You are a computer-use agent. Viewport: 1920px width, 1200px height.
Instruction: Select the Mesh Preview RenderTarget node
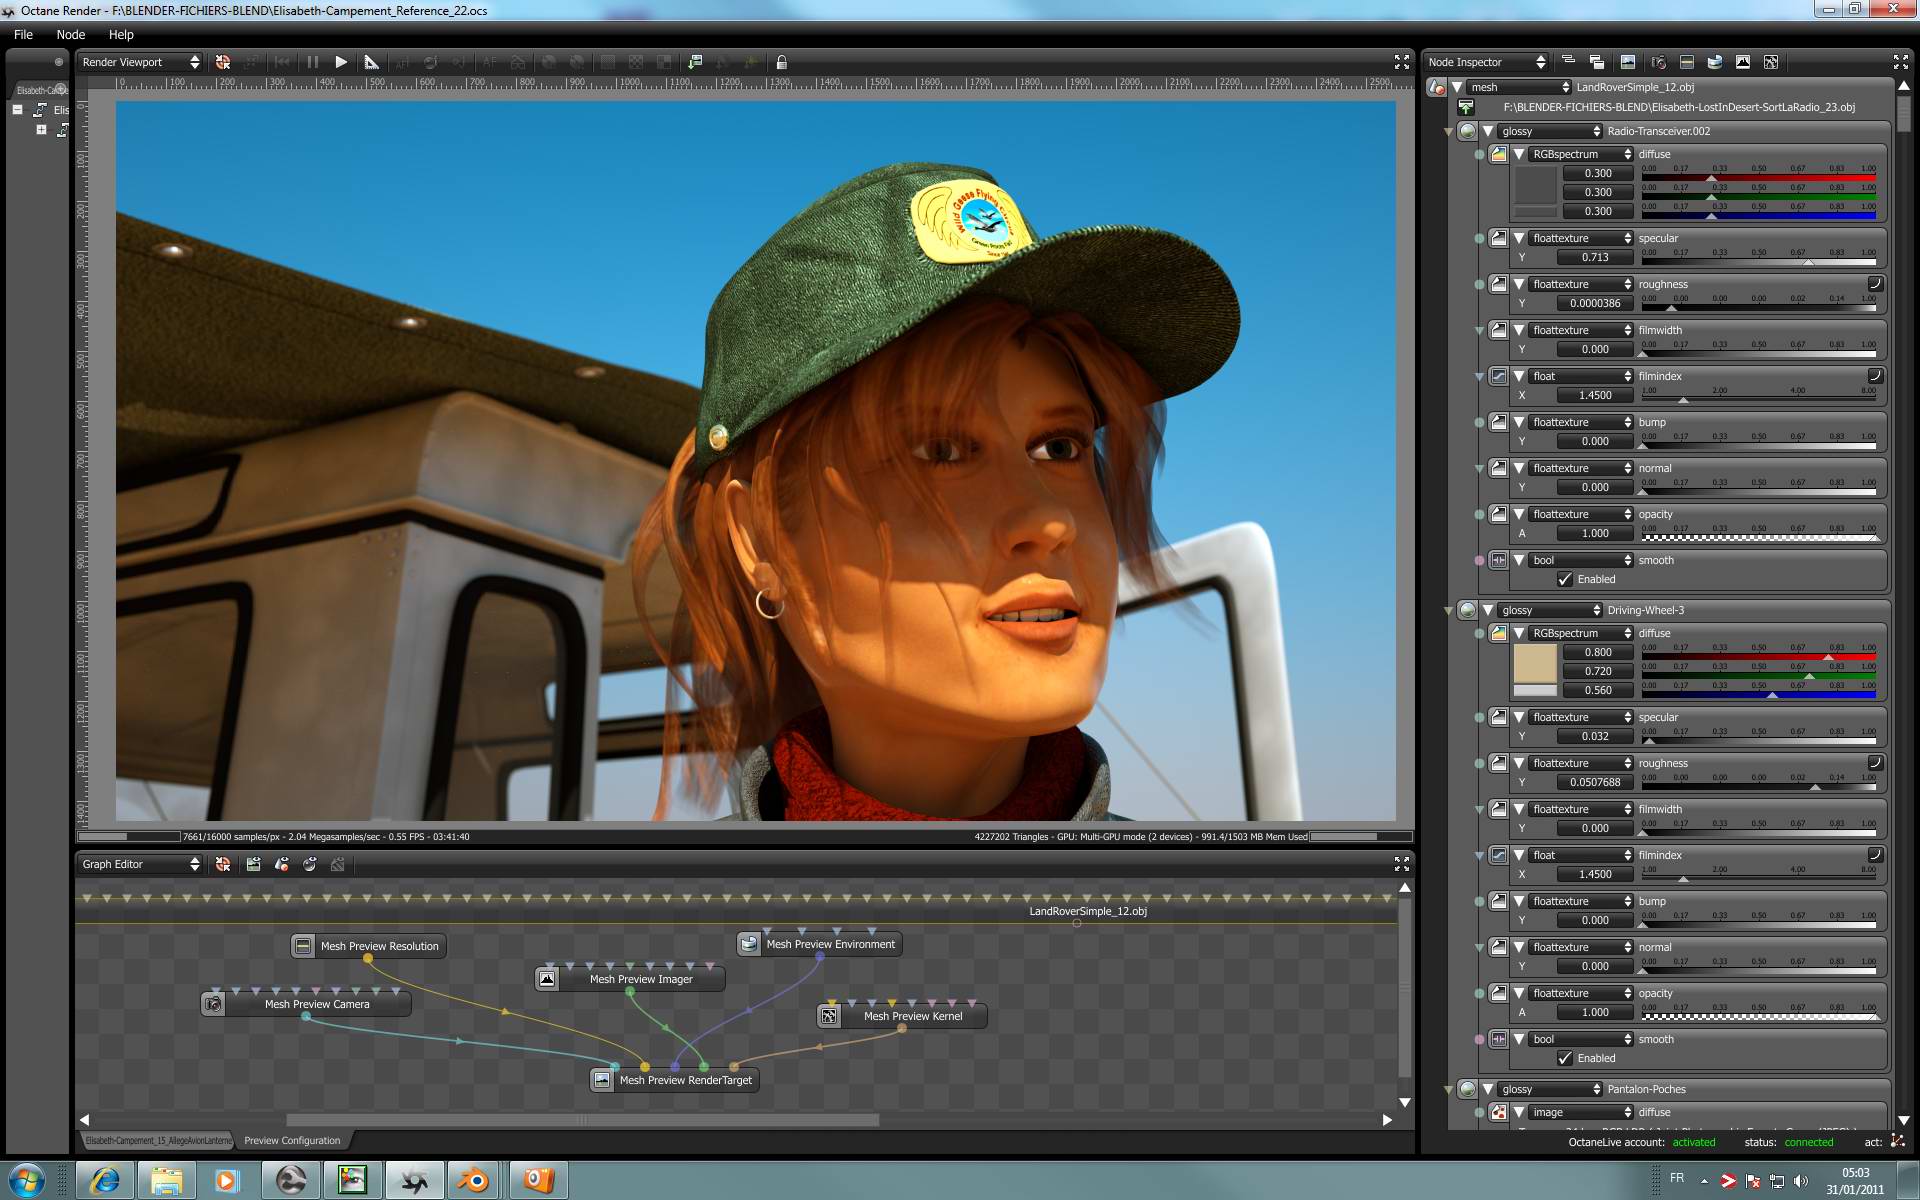coord(685,1080)
